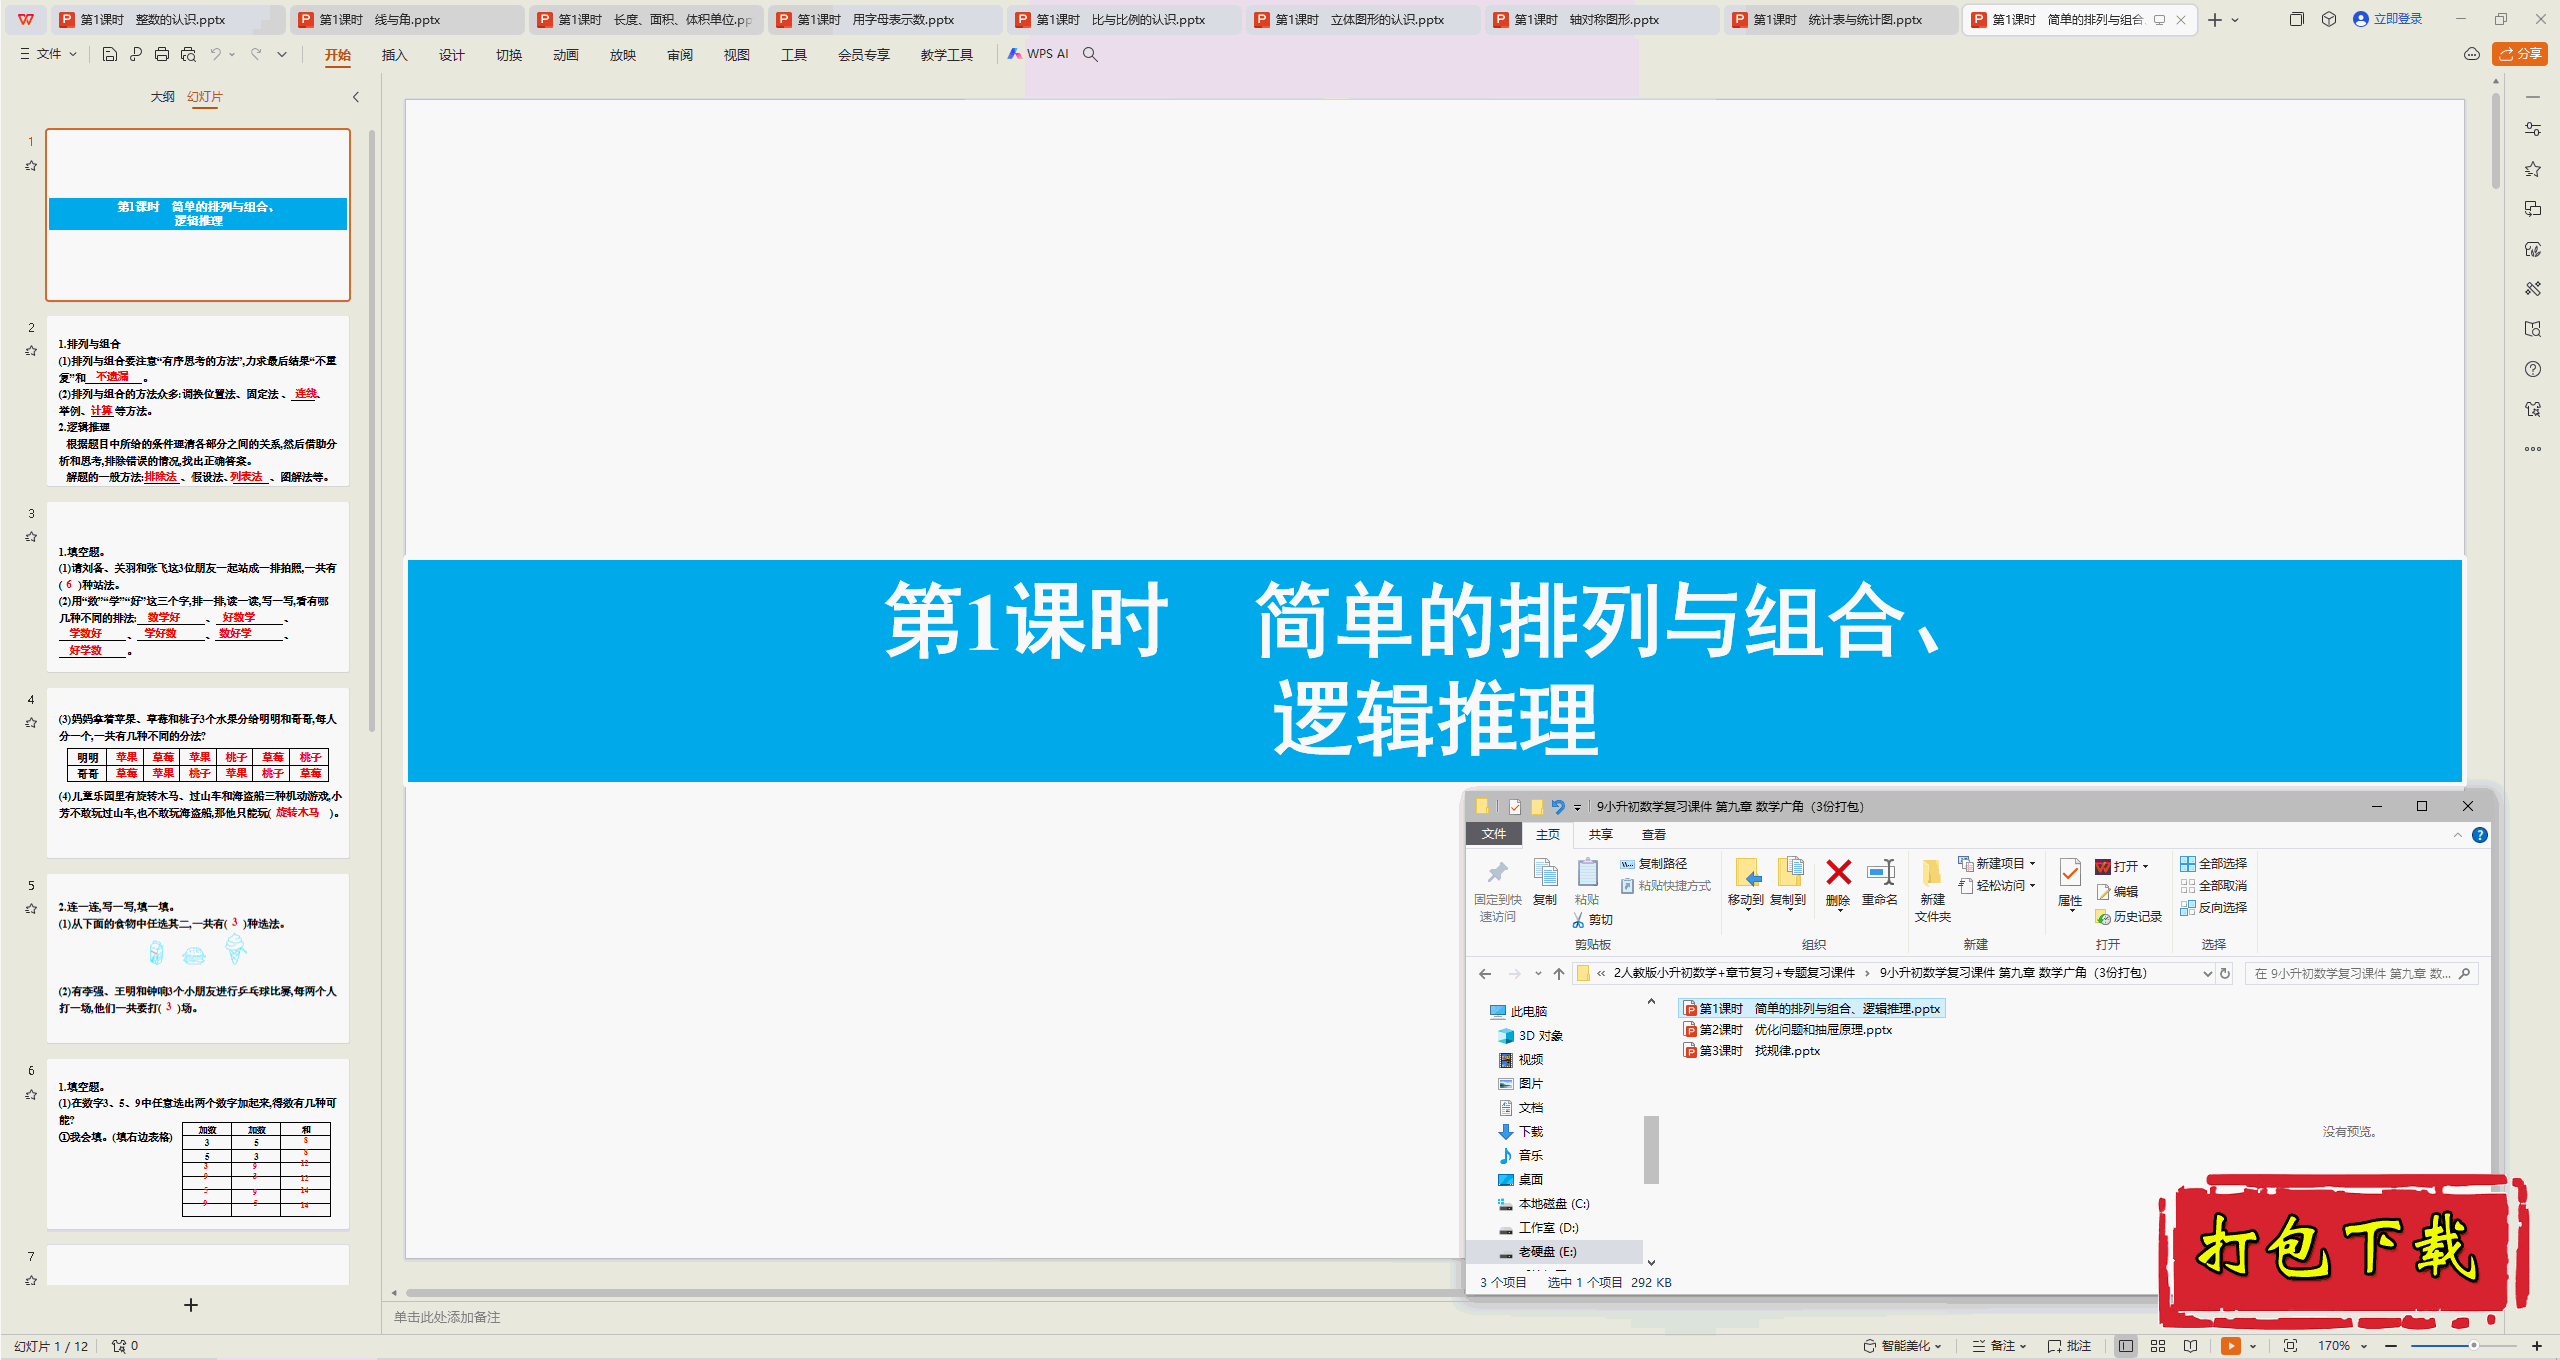Open the Smart Beautify dropdown in the status bar
Screen dimensions: 2560x1360
[x=1903, y=1346]
